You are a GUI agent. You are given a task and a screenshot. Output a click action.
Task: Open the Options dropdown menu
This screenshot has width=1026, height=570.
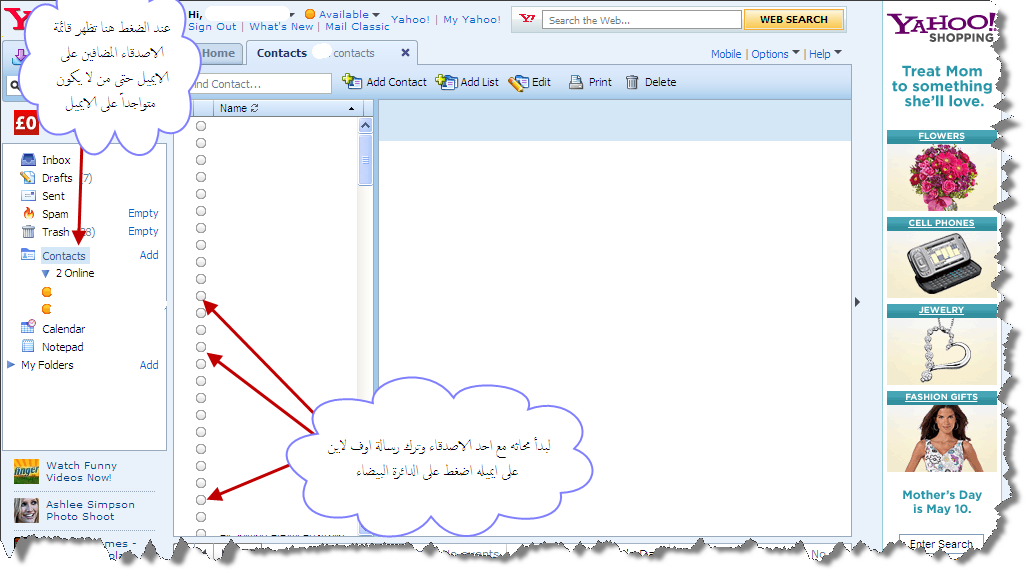(796, 52)
